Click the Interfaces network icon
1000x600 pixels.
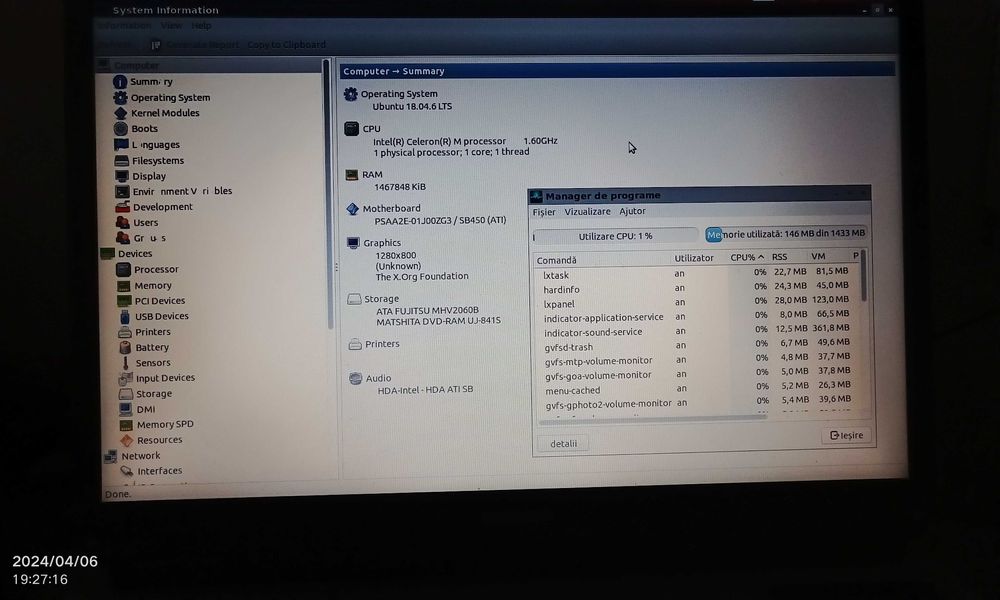[127, 471]
